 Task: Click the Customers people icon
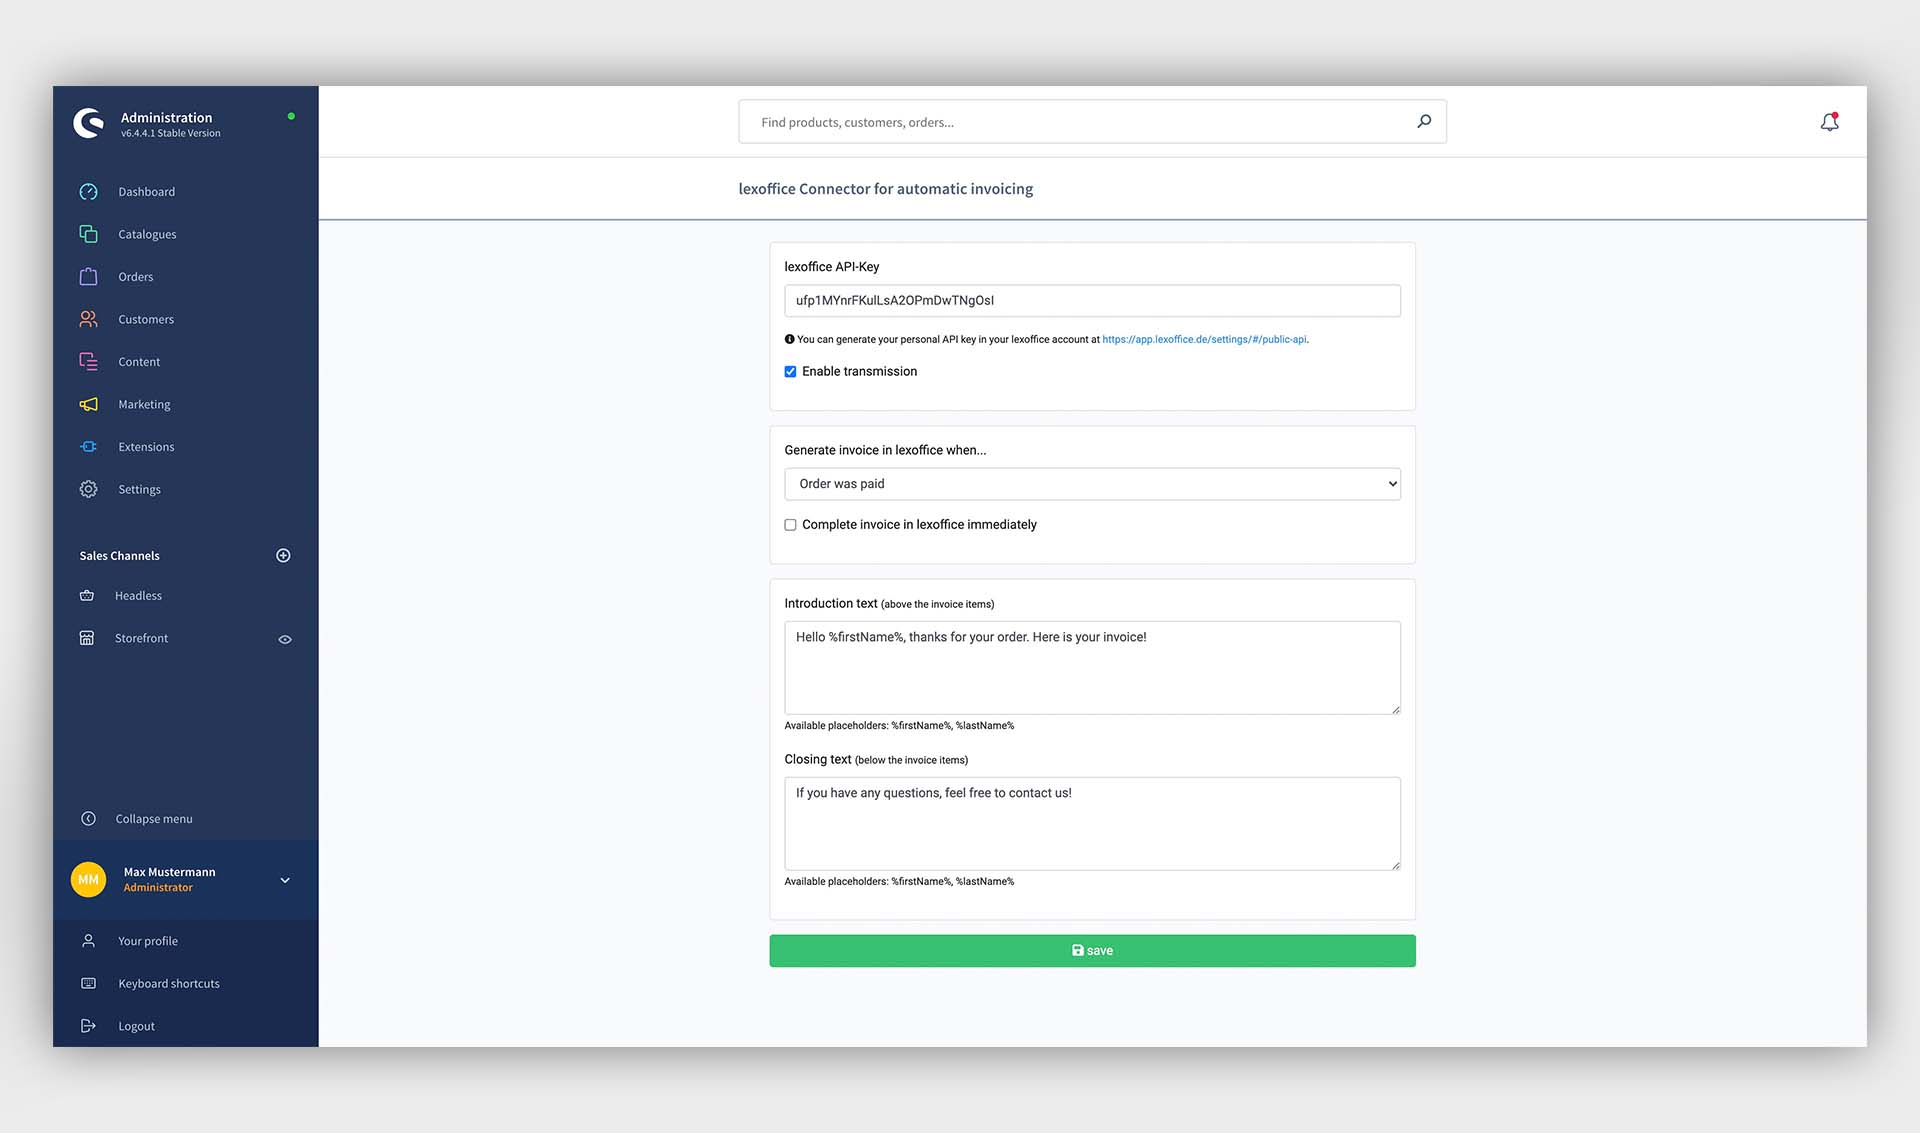click(88, 319)
